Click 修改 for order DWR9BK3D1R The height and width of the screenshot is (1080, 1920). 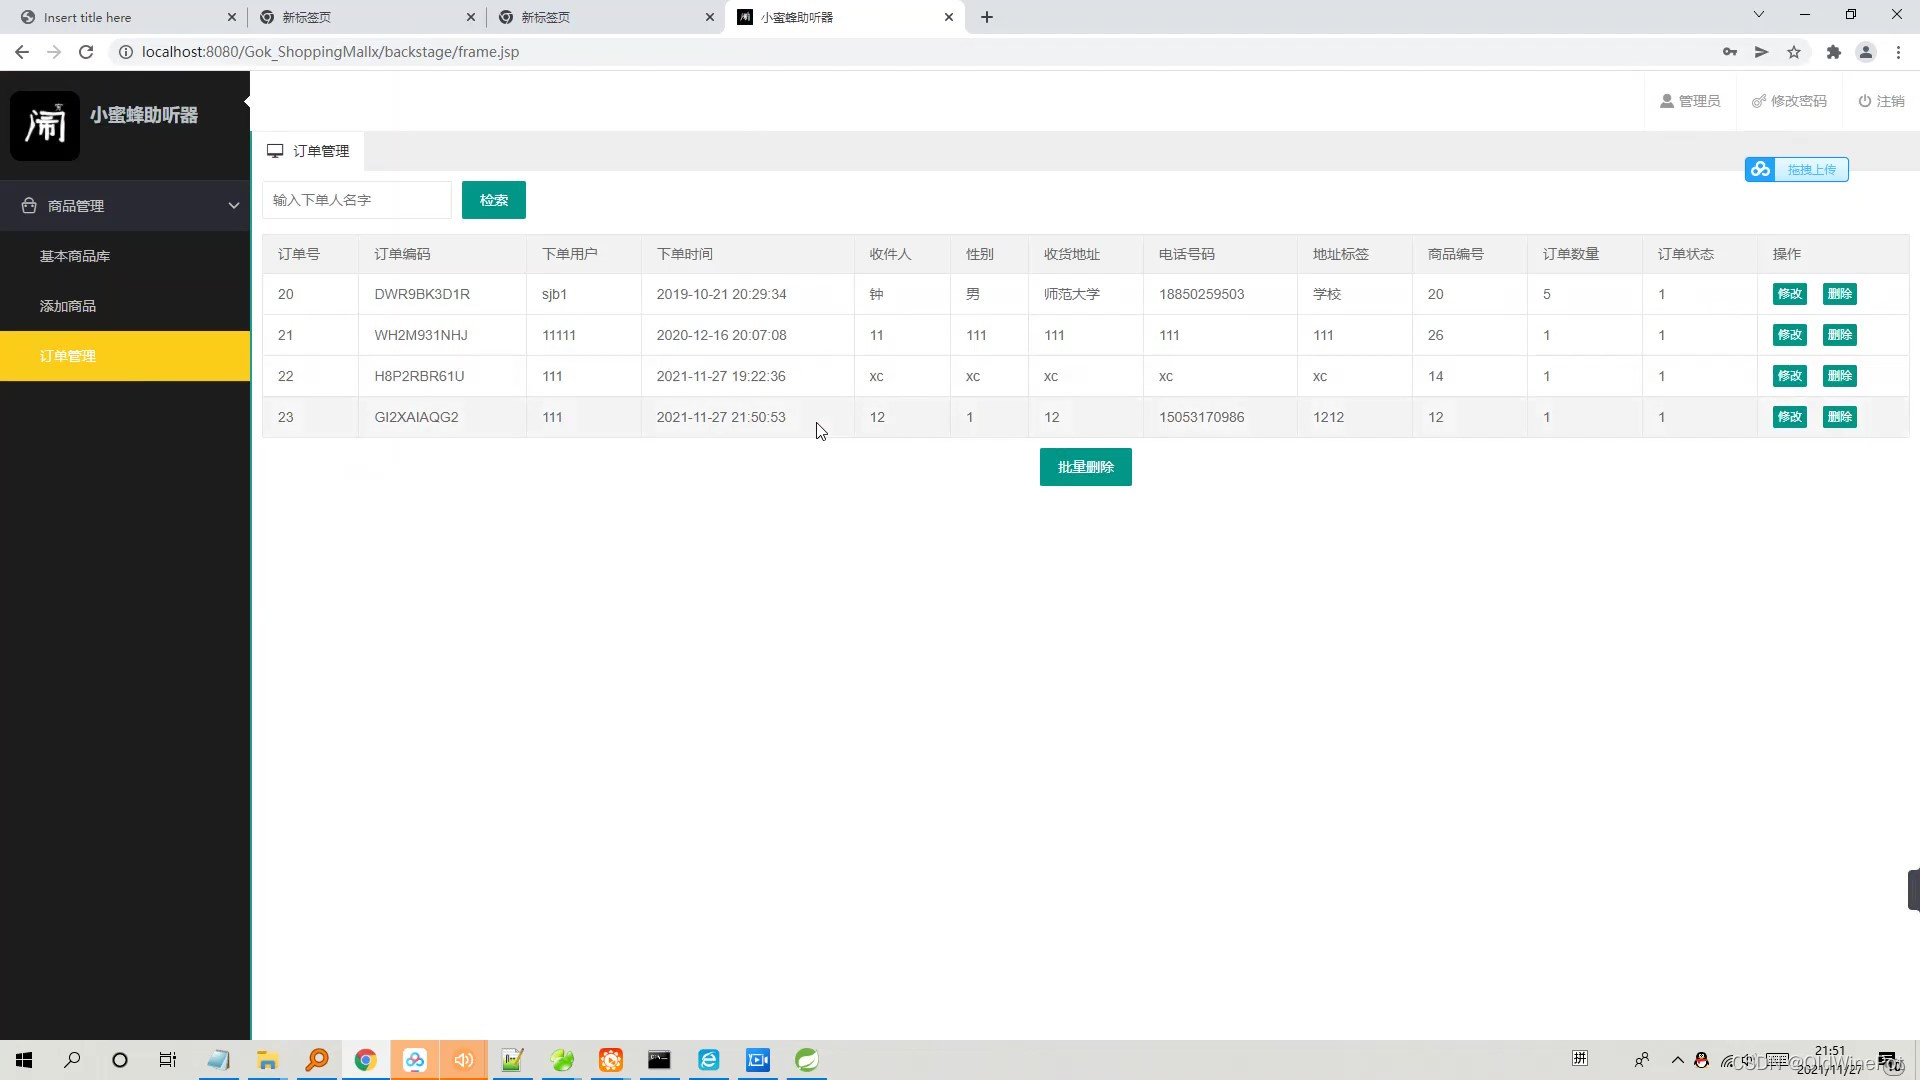1789,294
